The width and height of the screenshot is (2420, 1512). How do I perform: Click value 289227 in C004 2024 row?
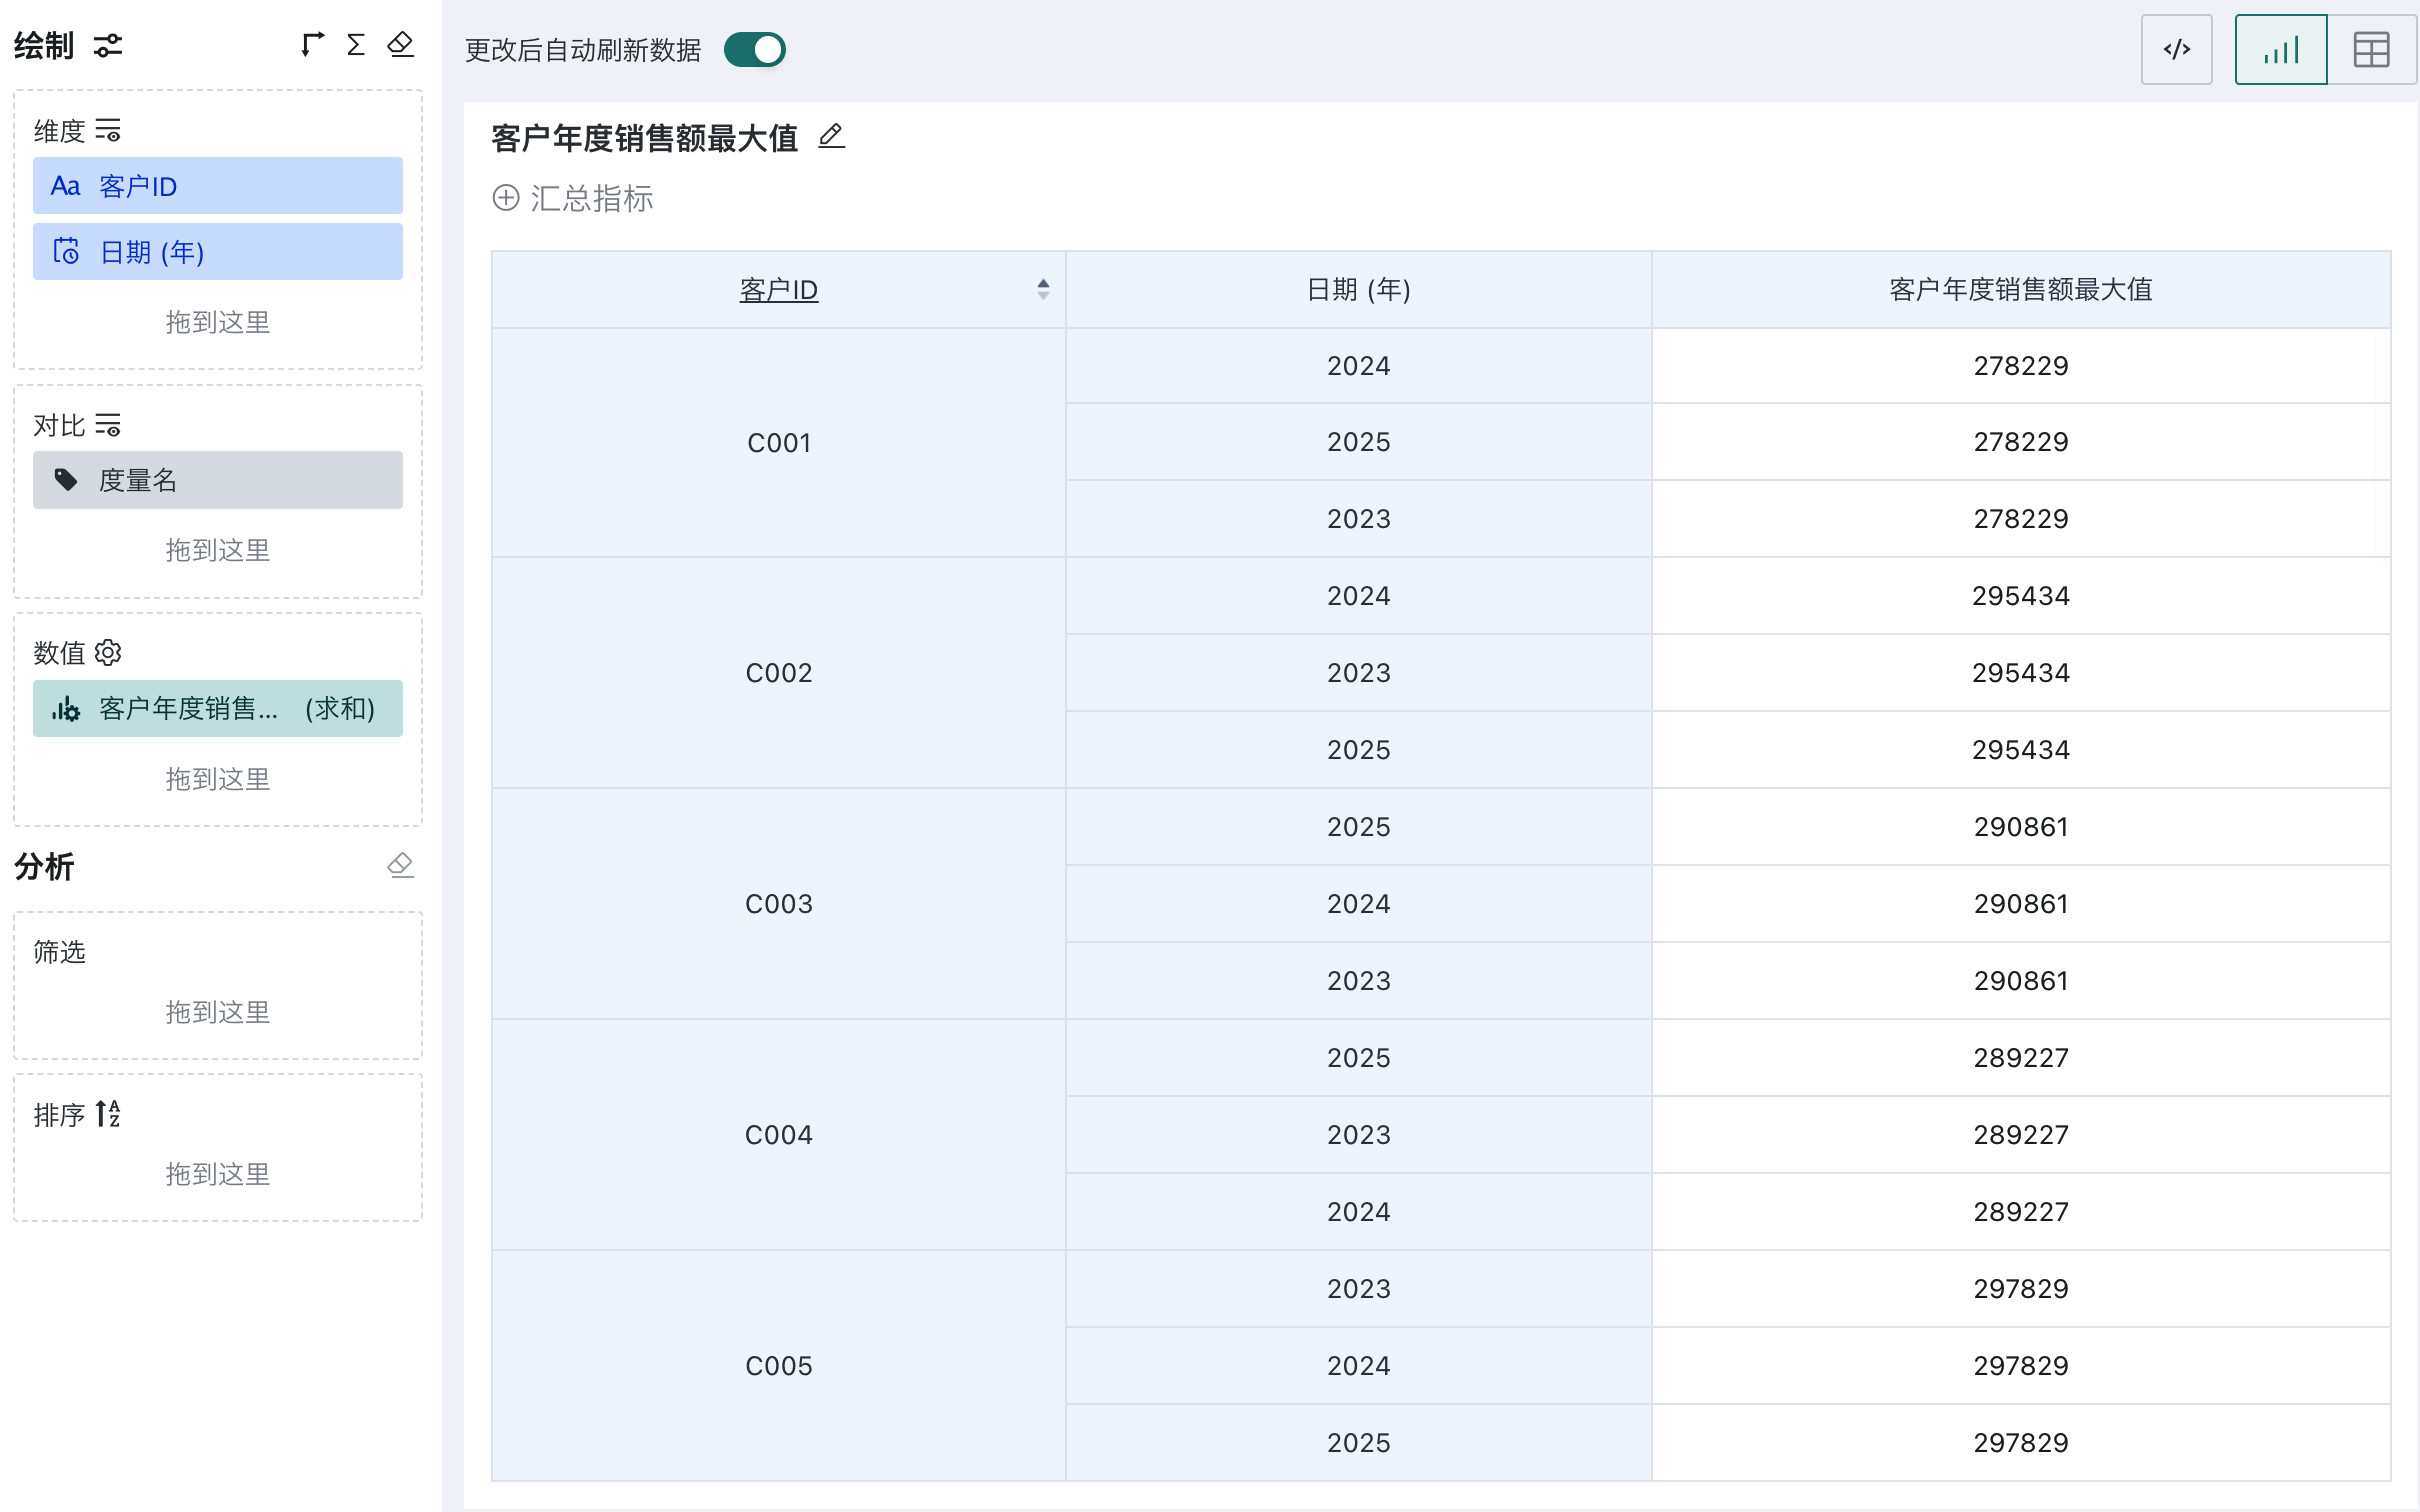[2020, 1212]
